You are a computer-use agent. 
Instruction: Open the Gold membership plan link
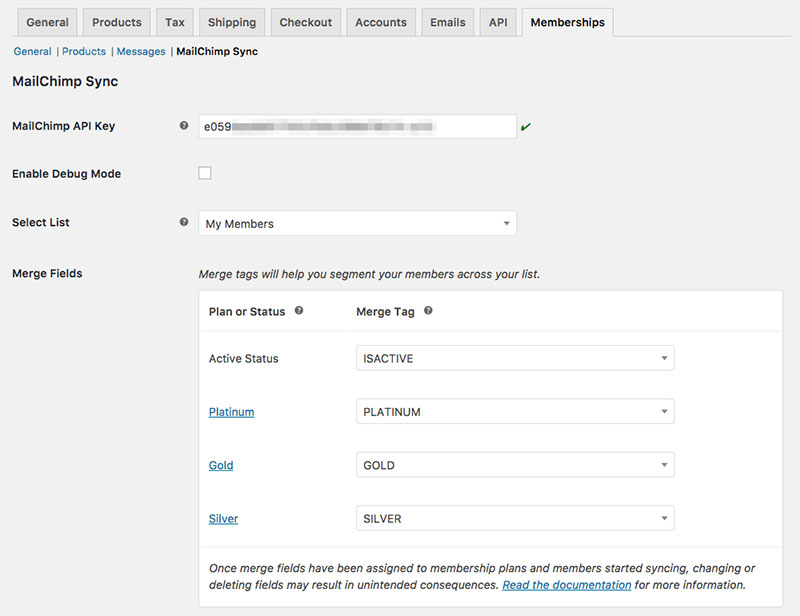click(x=221, y=465)
